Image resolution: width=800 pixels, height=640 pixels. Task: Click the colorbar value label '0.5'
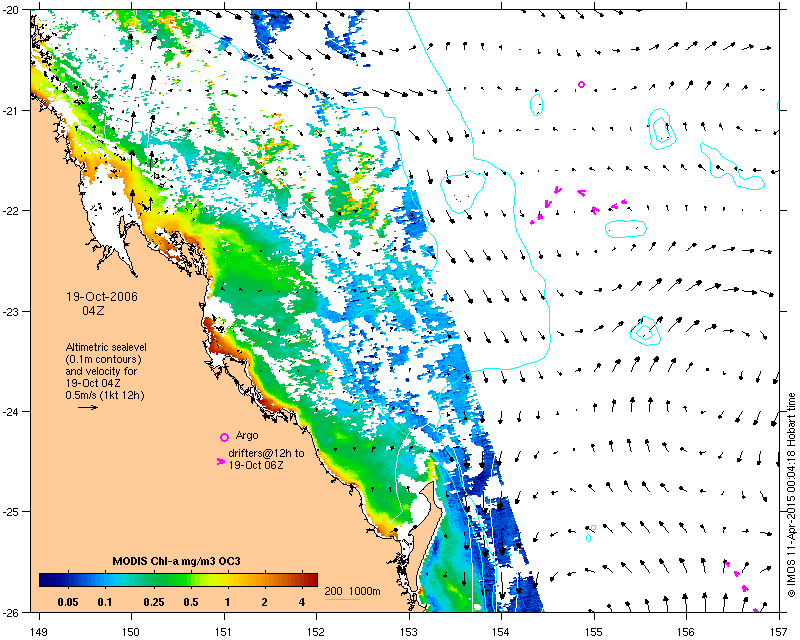pyautogui.click(x=191, y=602)
